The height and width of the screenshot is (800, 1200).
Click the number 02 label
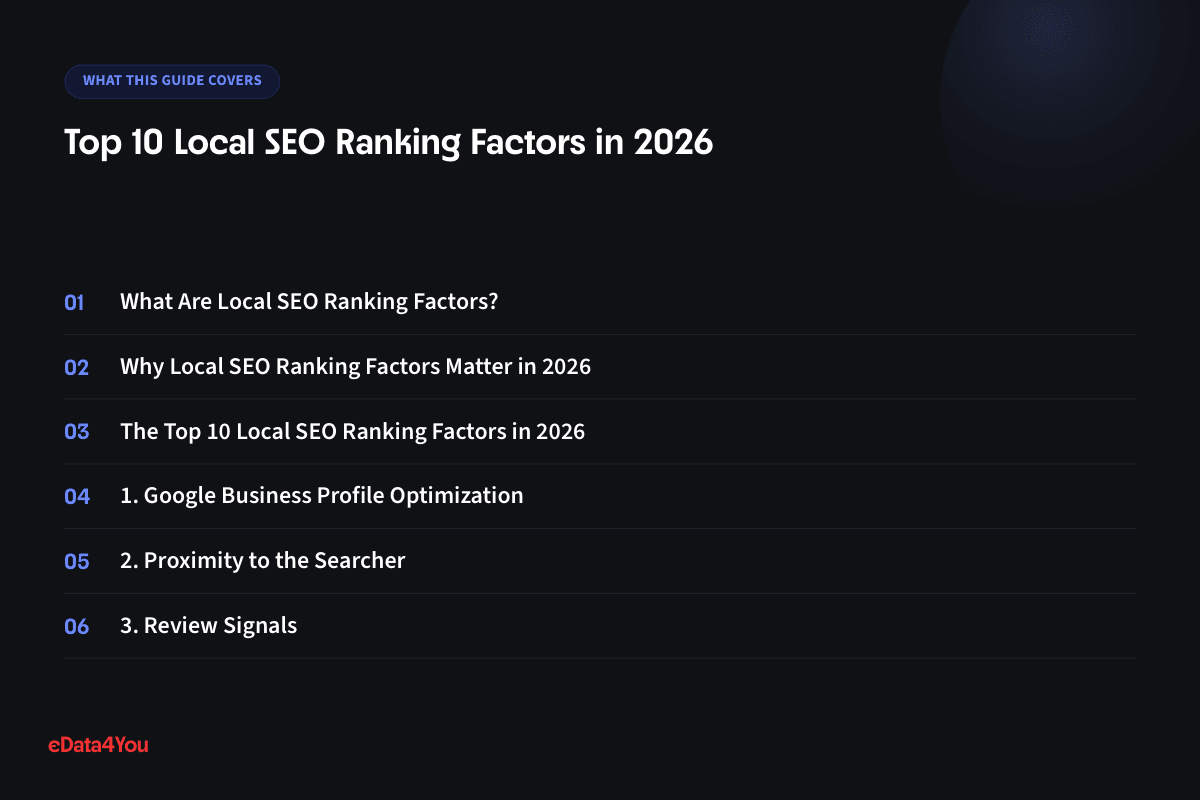point(77,367)
